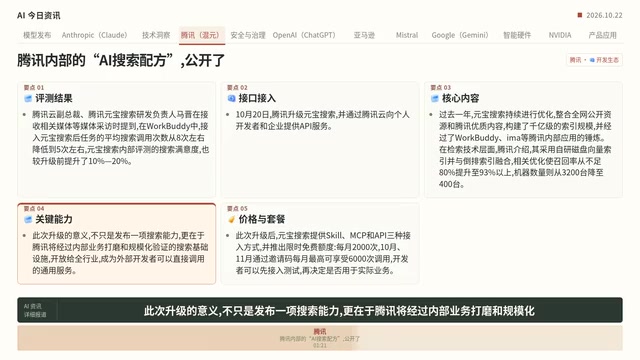
Task: Click the icon beside 关键能力 heading
Action: [28, 219]
